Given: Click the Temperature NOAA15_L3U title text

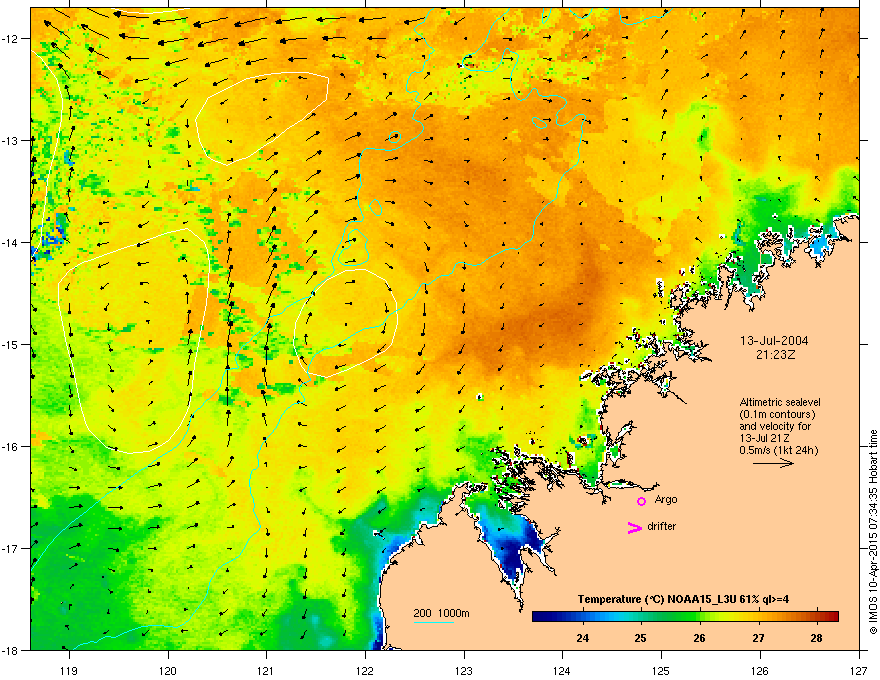Looking at the screenshot, I should tap(683, 599).
